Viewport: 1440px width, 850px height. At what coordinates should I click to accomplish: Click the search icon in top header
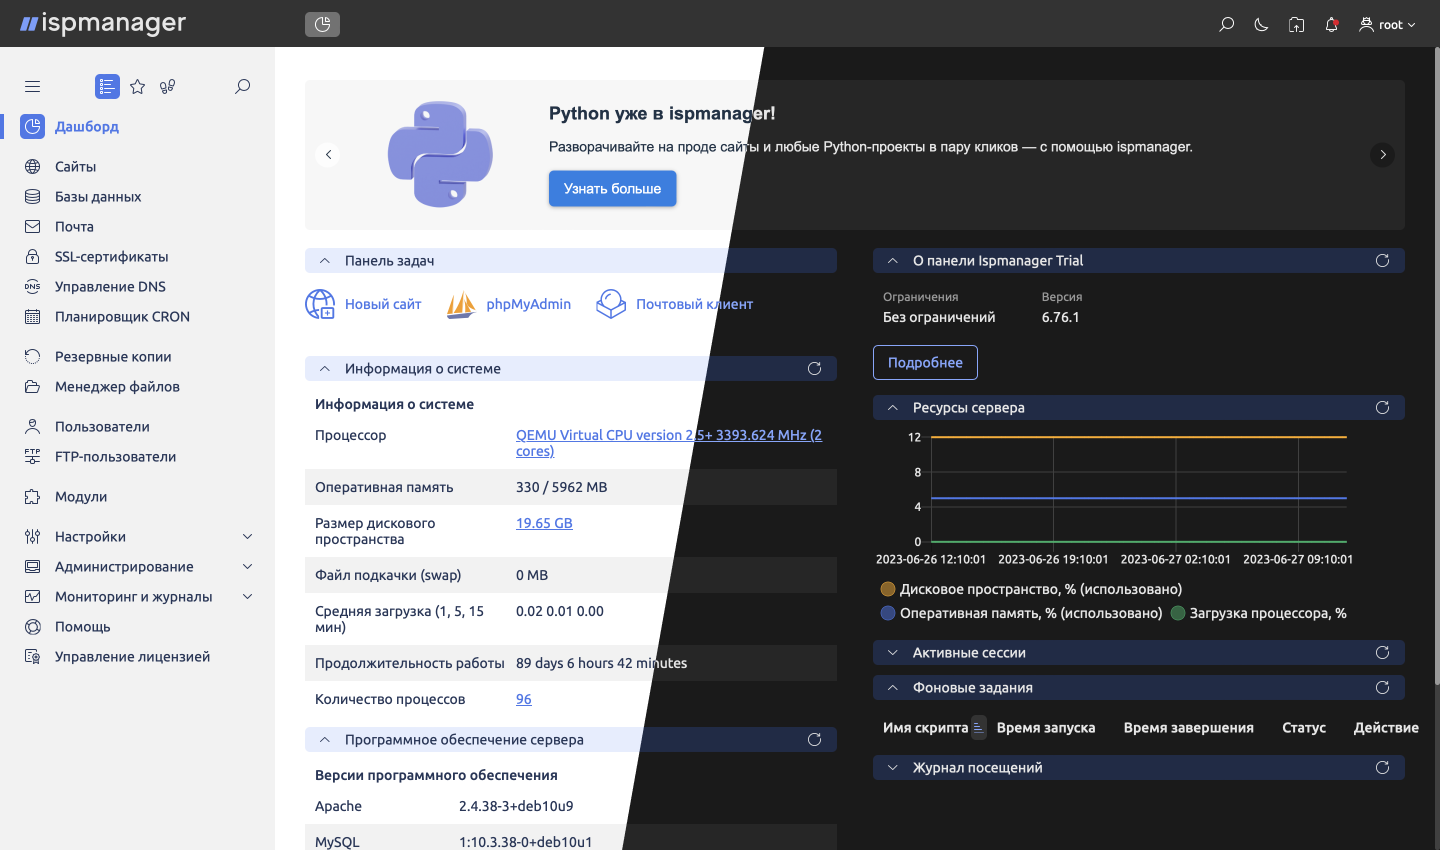1227,25
